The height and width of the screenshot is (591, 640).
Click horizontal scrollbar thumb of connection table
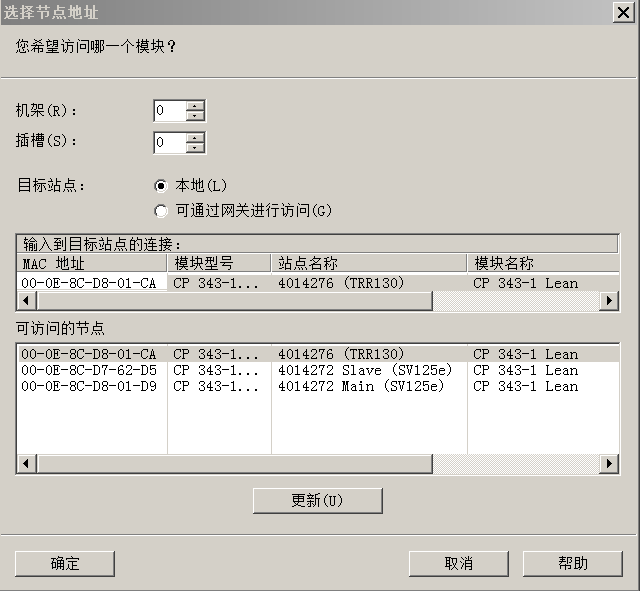click(x=234, y=301)
